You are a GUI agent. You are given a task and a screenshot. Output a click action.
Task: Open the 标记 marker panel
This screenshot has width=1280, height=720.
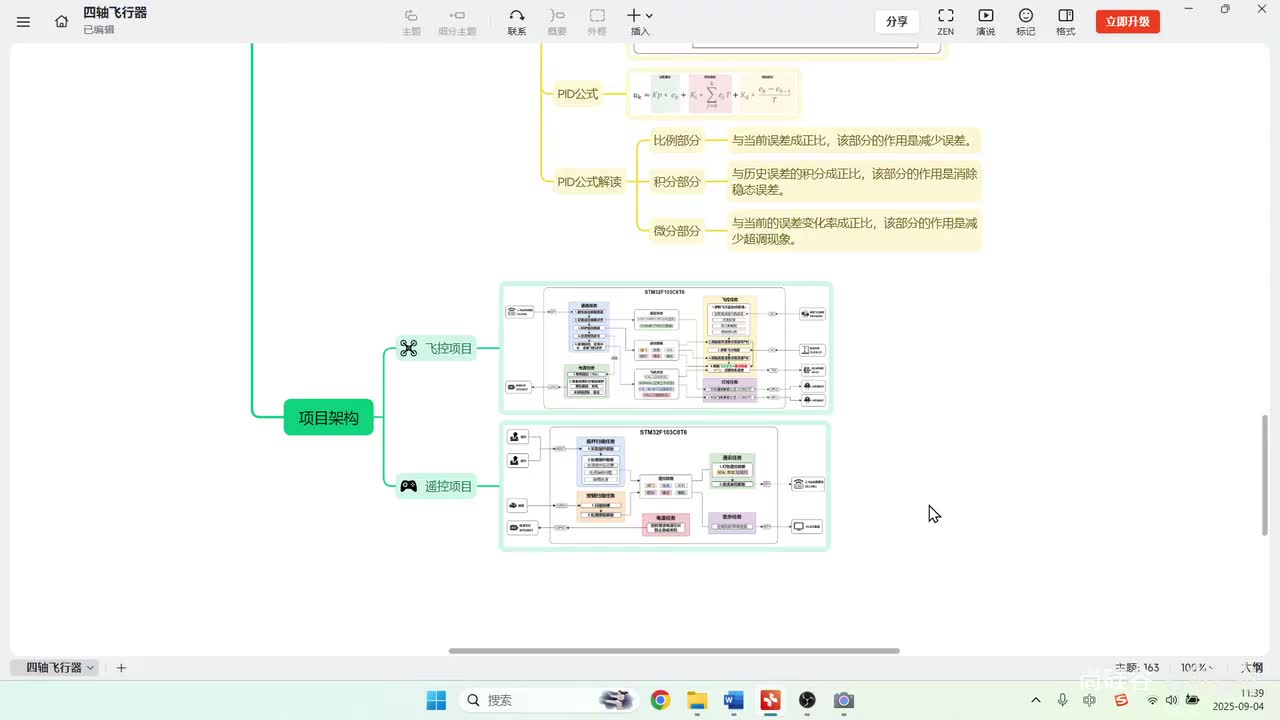click(x=1026, y=21)
